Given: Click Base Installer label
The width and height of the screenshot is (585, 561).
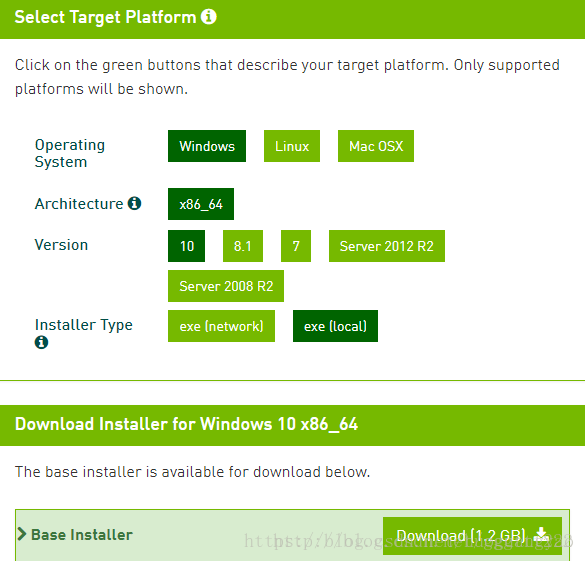Looking at the screenshot, I should pyautogui.click(x=82, y=535).
